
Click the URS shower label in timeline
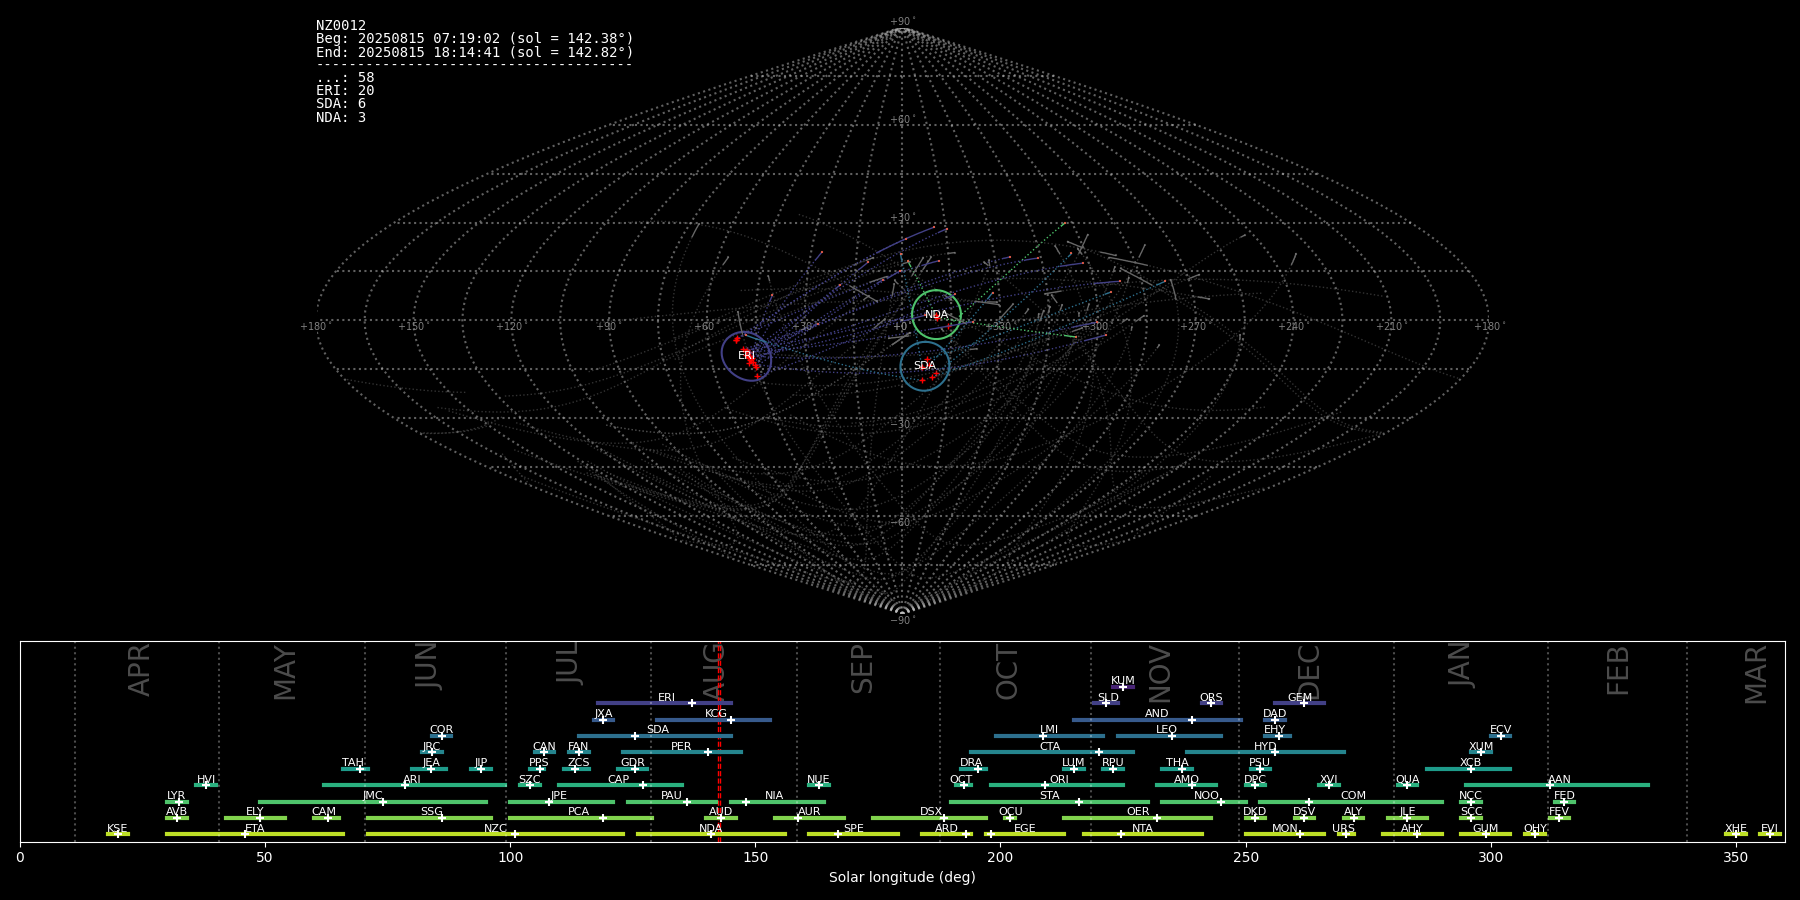[1343, 829]
